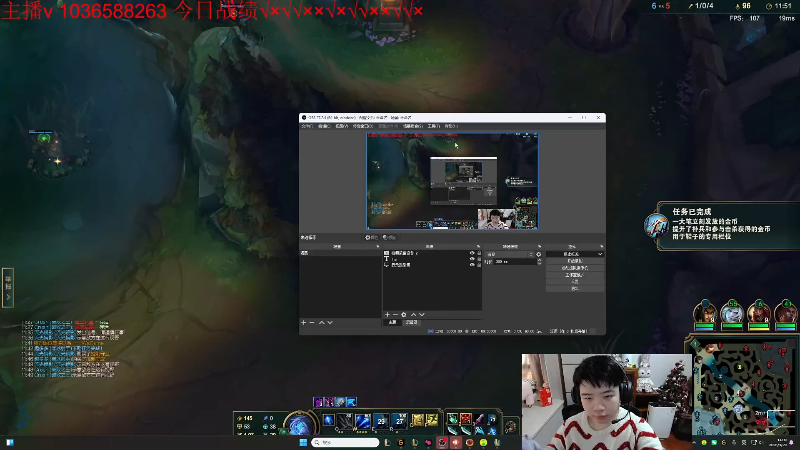
Task: Open the Filters button beside Properties
Action: coord(389,238)
